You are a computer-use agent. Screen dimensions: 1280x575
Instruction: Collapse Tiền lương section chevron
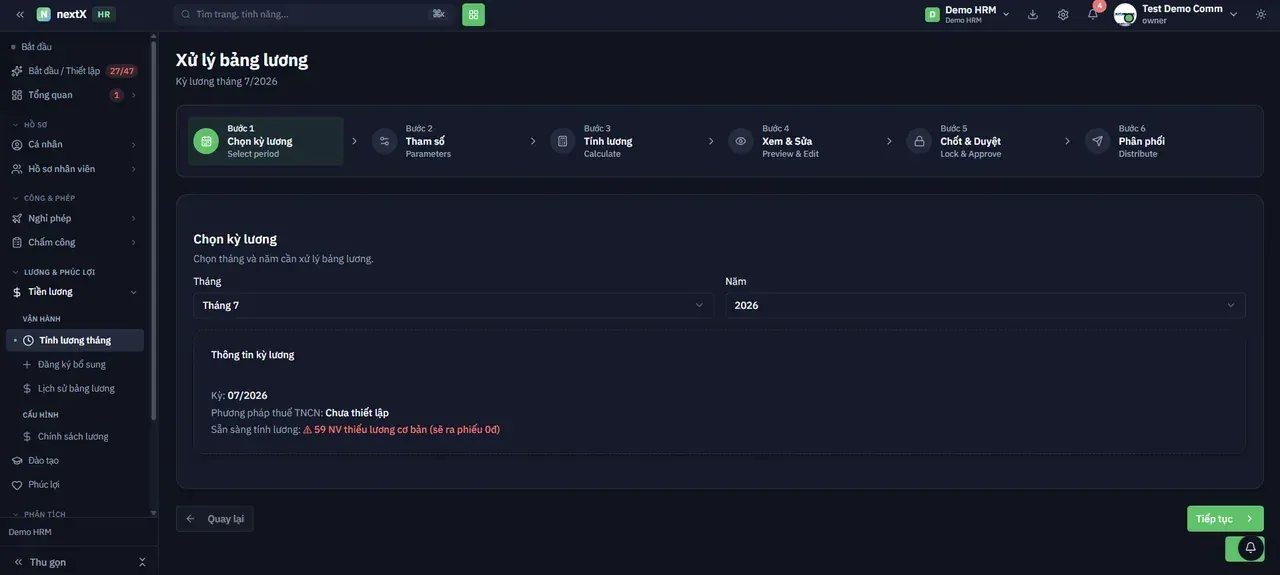133,292
